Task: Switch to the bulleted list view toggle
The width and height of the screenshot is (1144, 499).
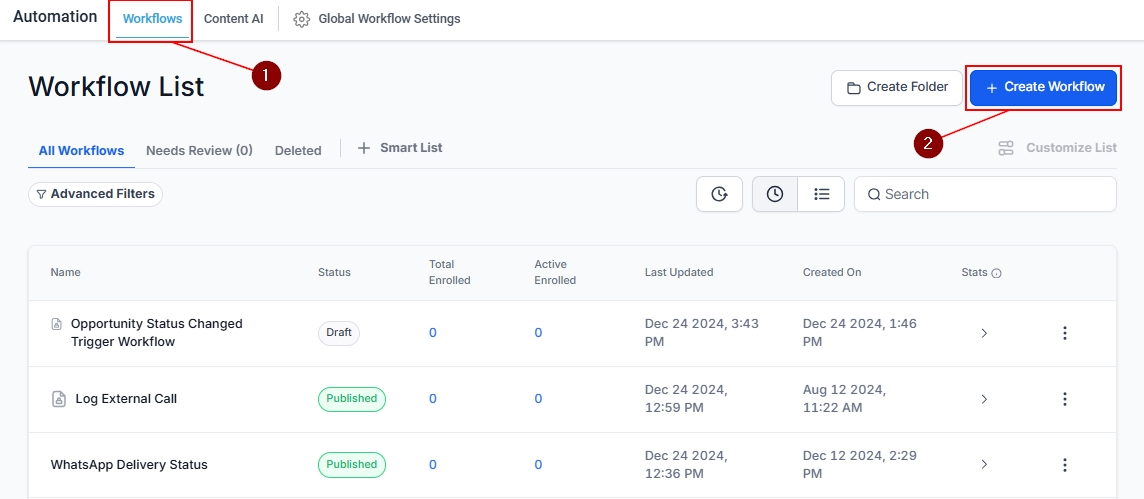Action: tap(821, 194)
